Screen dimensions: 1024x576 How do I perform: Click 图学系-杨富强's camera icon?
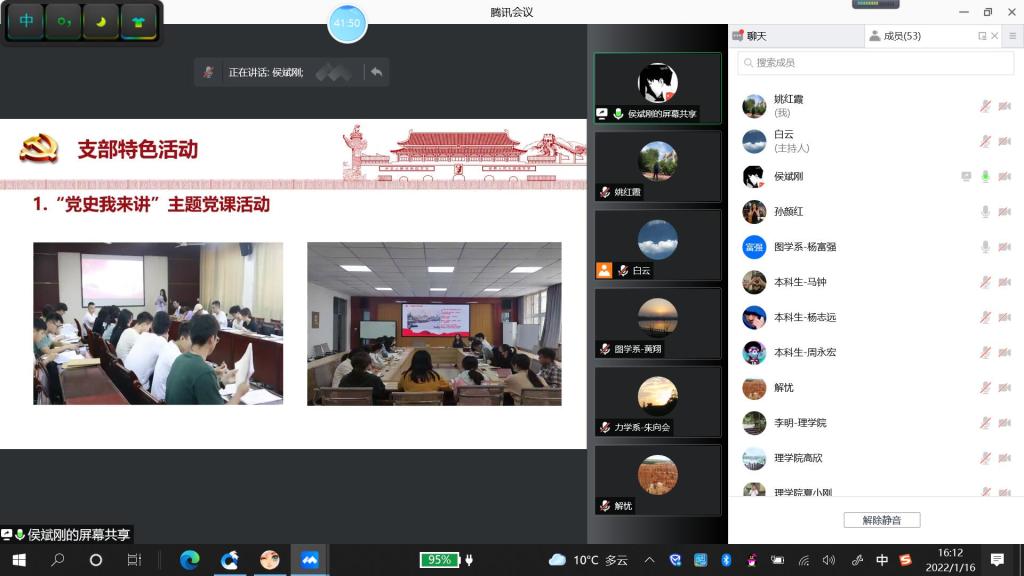tap(1004, 247)
